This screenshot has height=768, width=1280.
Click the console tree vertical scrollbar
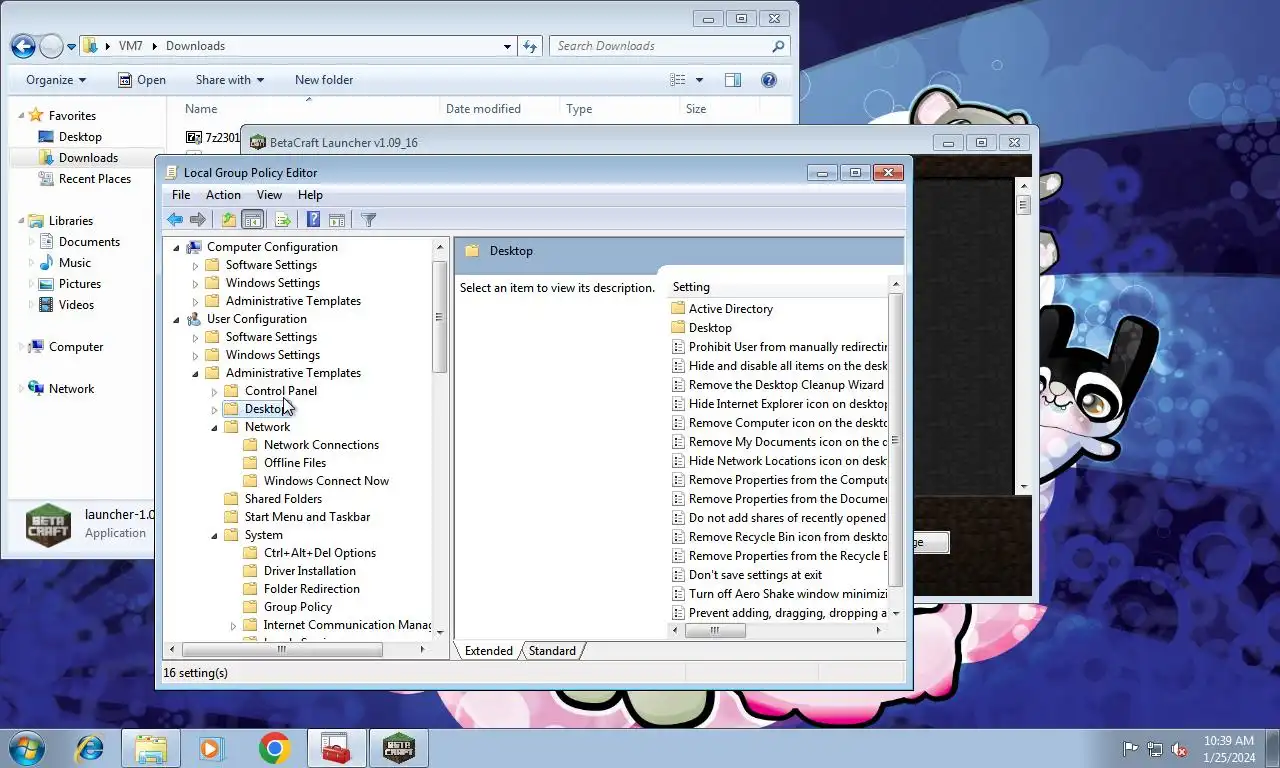pos(439,442)
